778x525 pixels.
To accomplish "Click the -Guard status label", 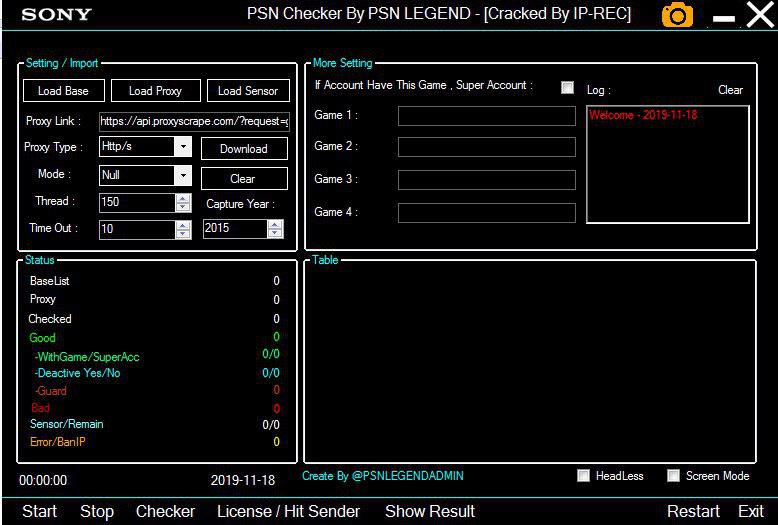I will [x=51, y=391].
